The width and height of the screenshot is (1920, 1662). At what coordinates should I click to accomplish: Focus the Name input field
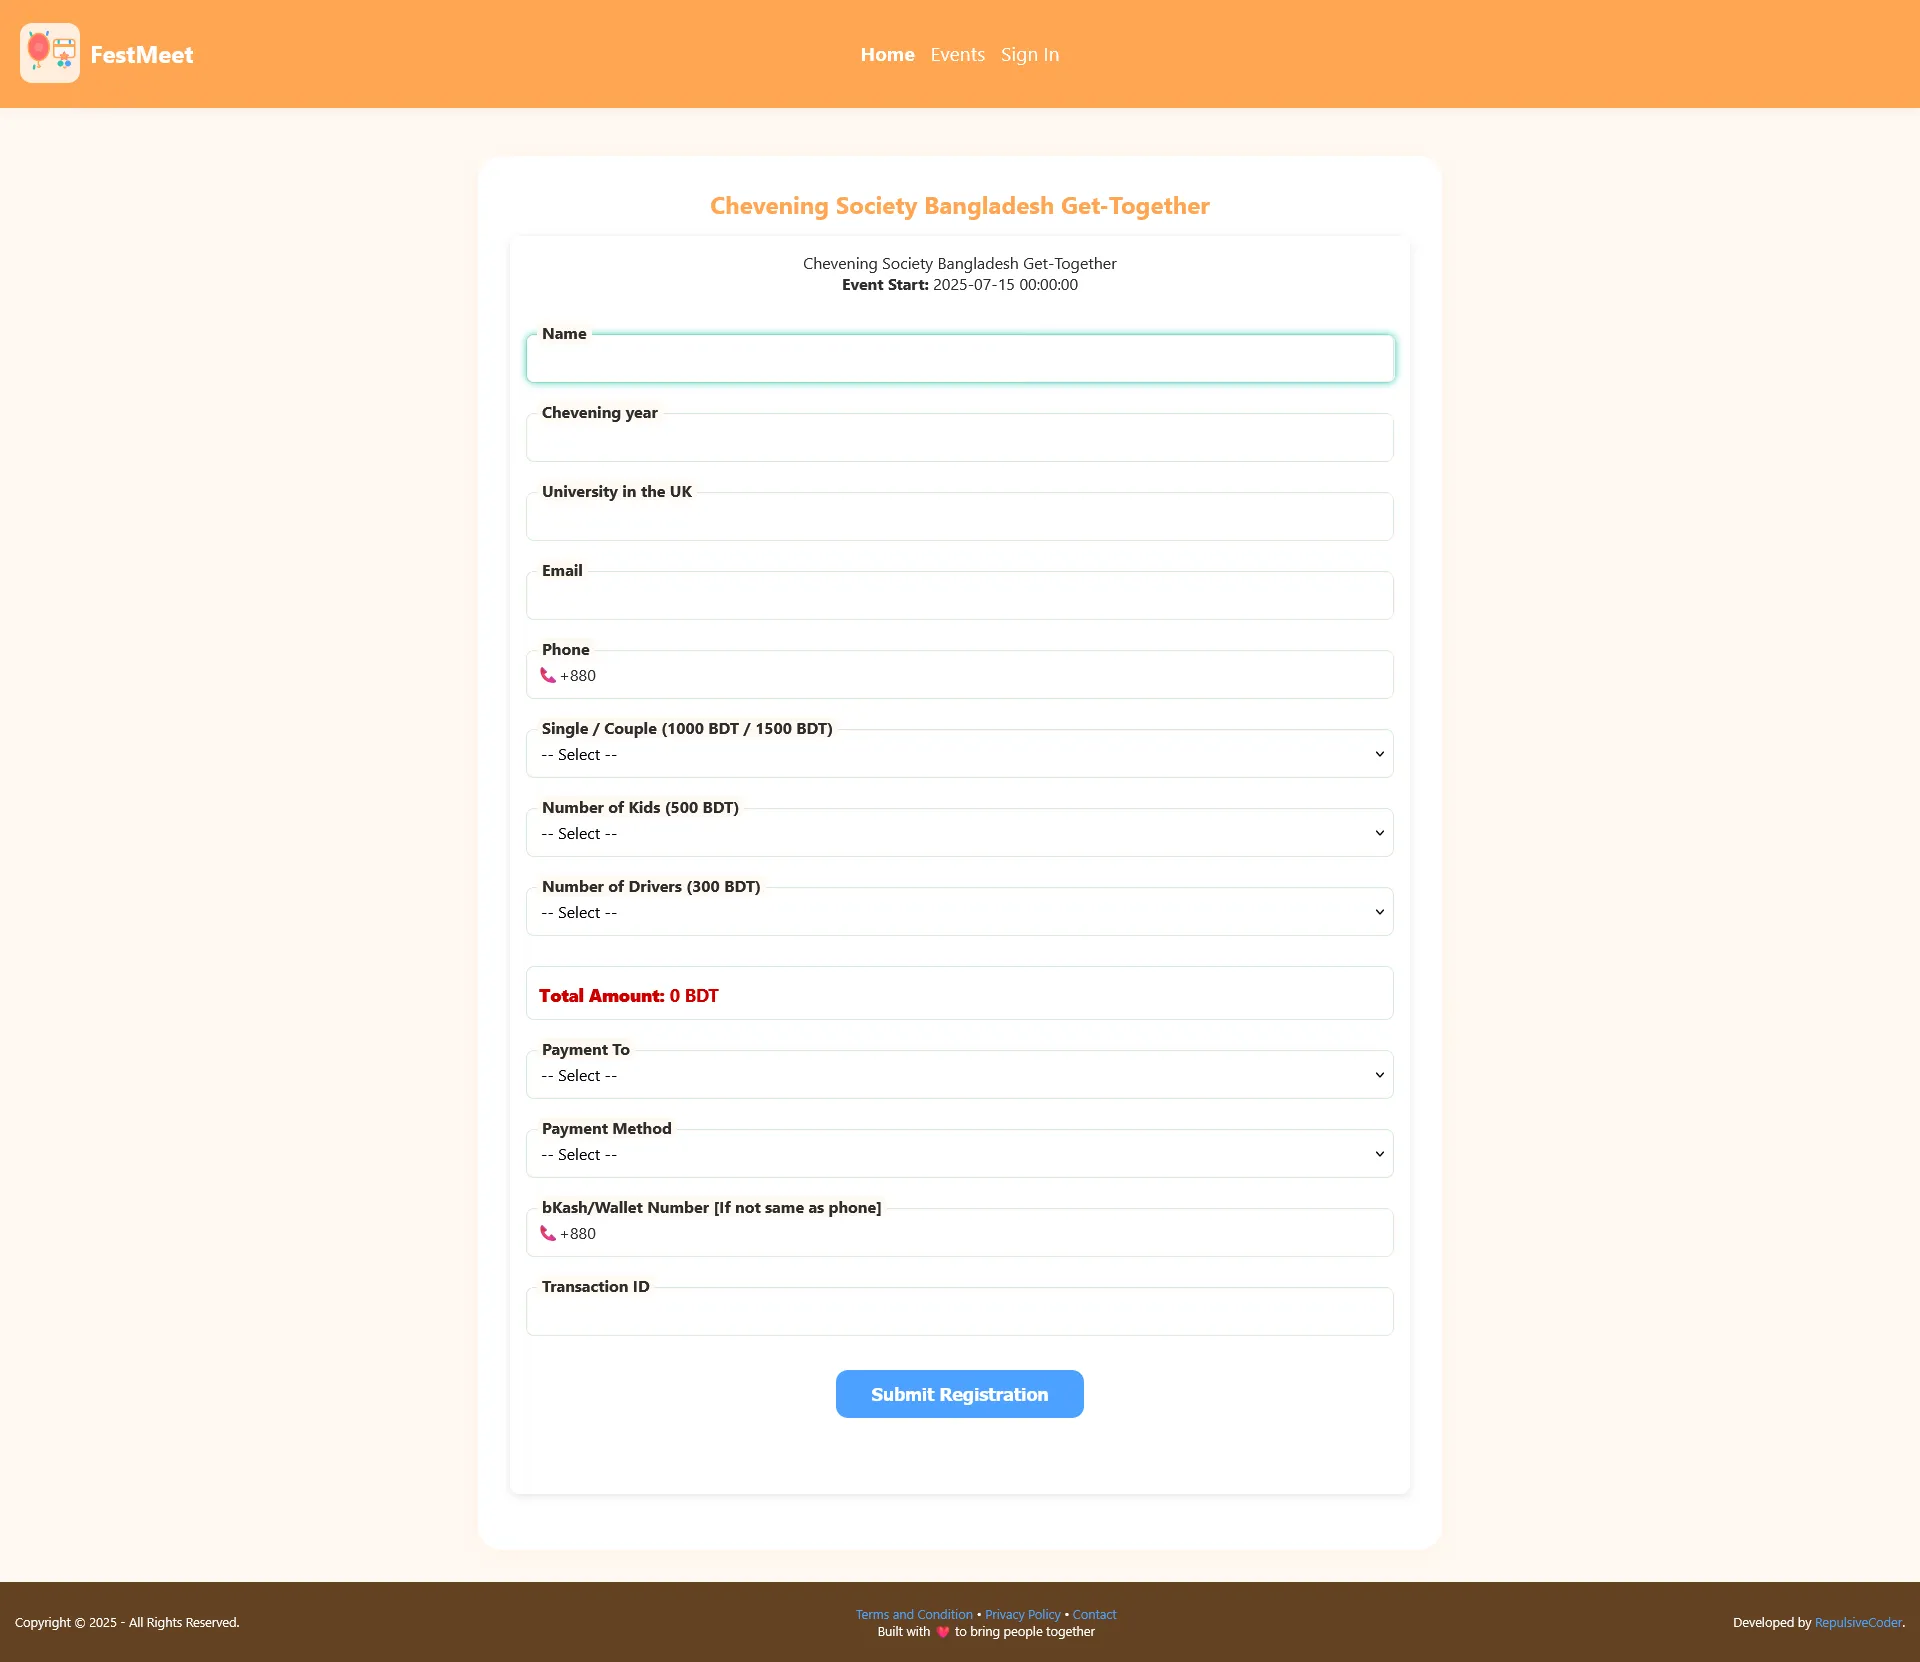[959, 360]
